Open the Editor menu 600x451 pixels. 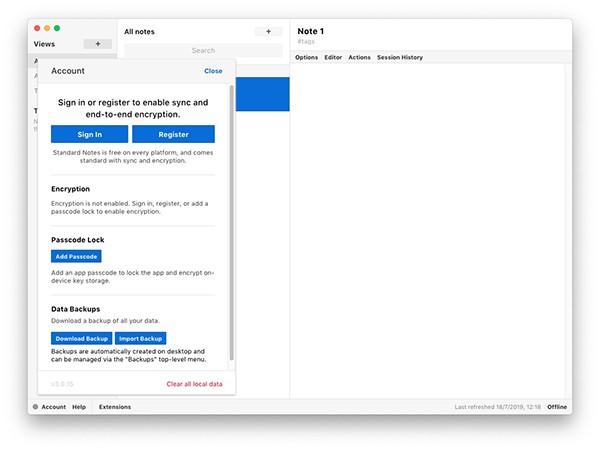[333, 57]
